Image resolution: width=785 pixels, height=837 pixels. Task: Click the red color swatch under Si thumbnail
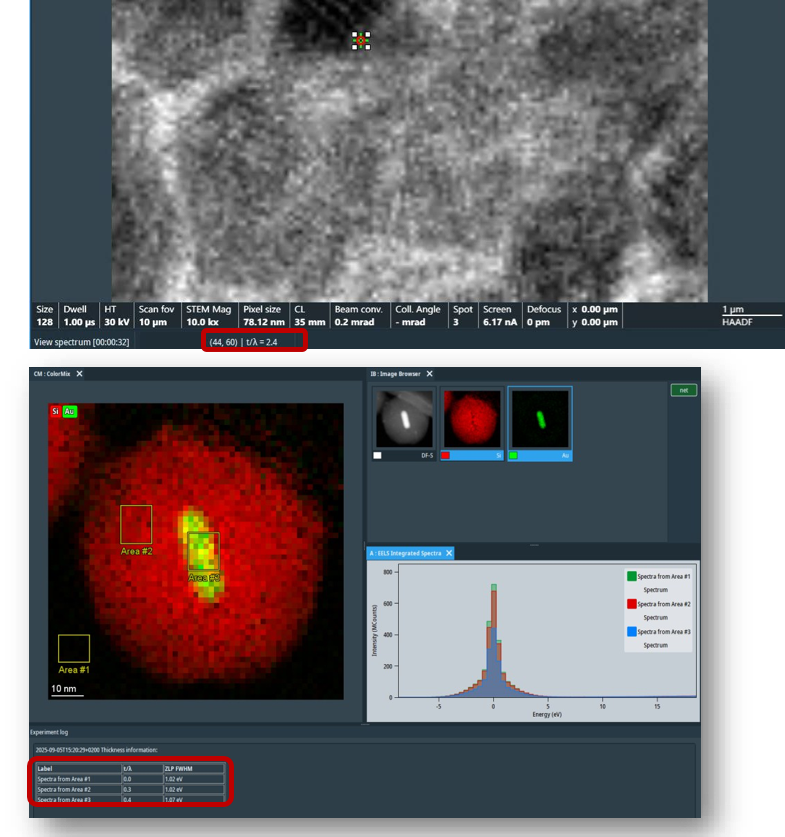click(446, 456)
